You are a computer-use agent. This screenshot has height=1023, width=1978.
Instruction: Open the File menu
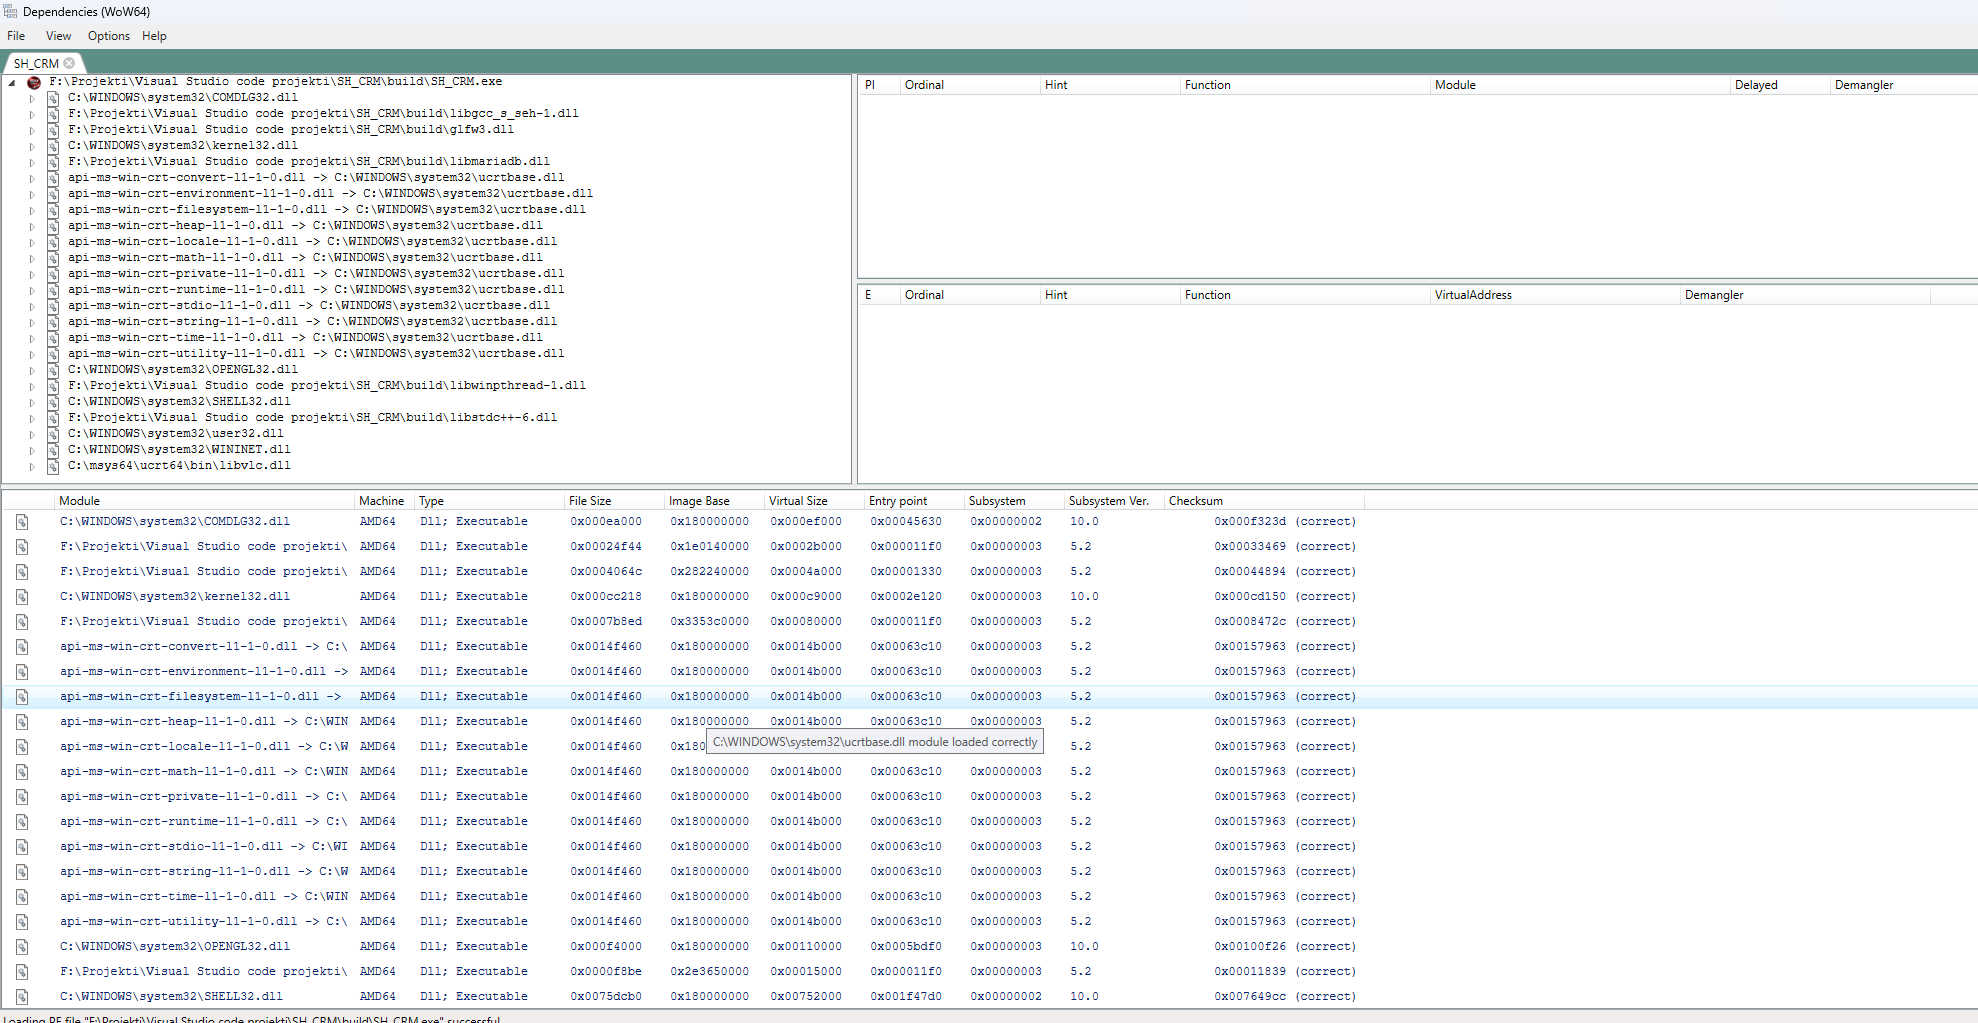coord(16,36)
